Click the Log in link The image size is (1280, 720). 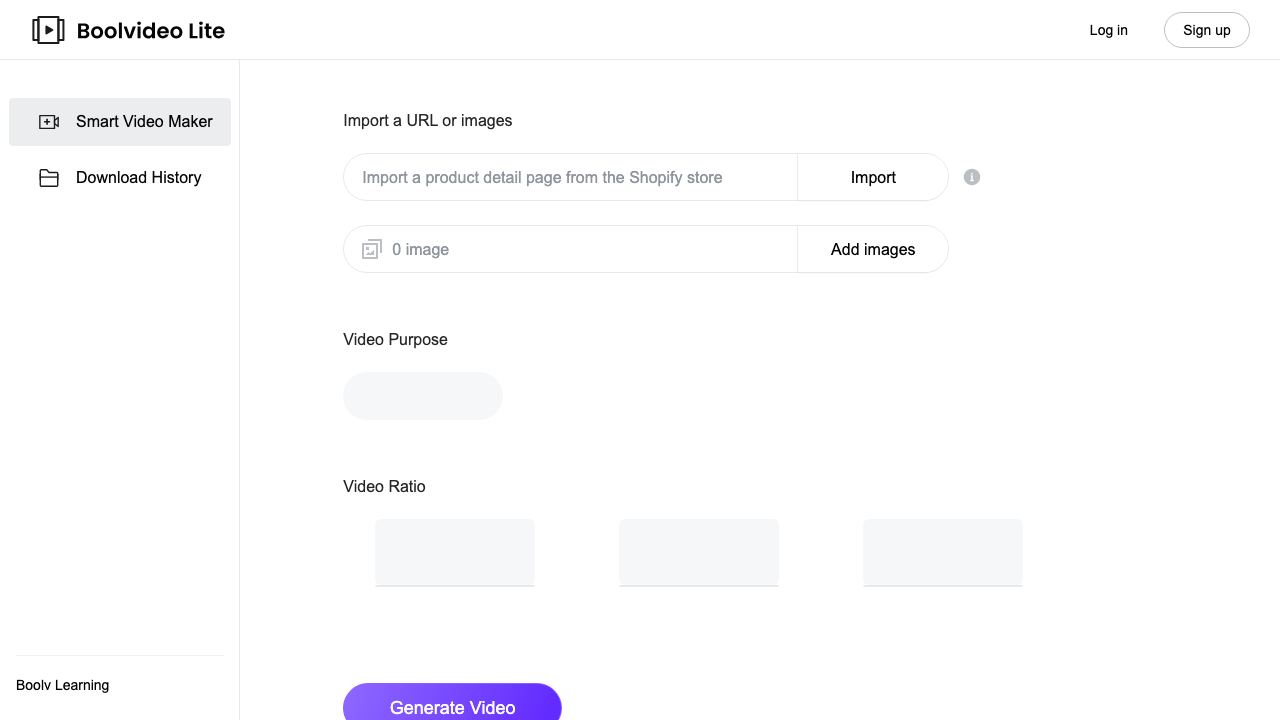coord(1108,30)
